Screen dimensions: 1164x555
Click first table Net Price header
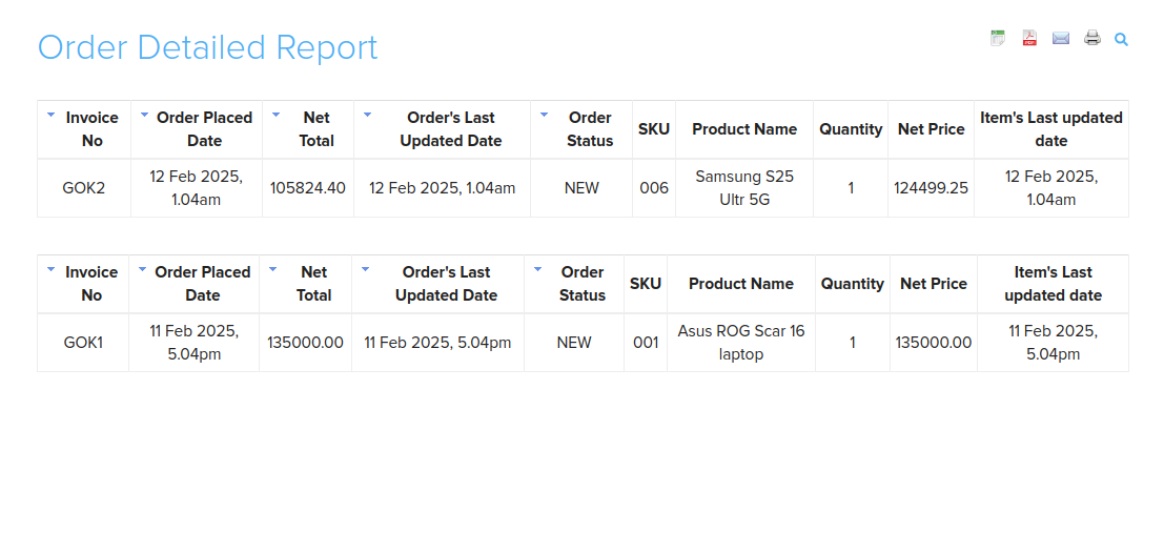click(931, 129)
